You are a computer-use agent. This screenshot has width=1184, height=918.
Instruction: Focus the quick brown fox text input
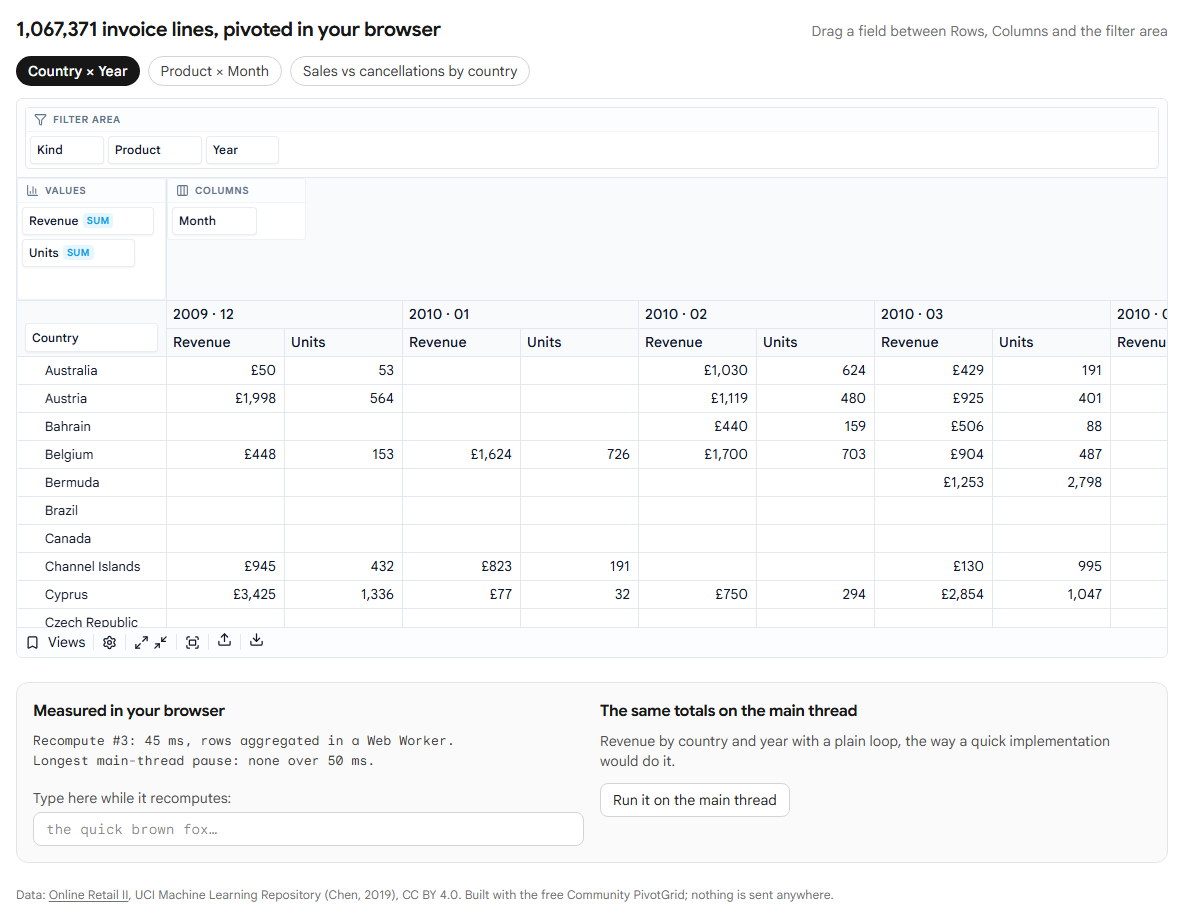point(308,829)
